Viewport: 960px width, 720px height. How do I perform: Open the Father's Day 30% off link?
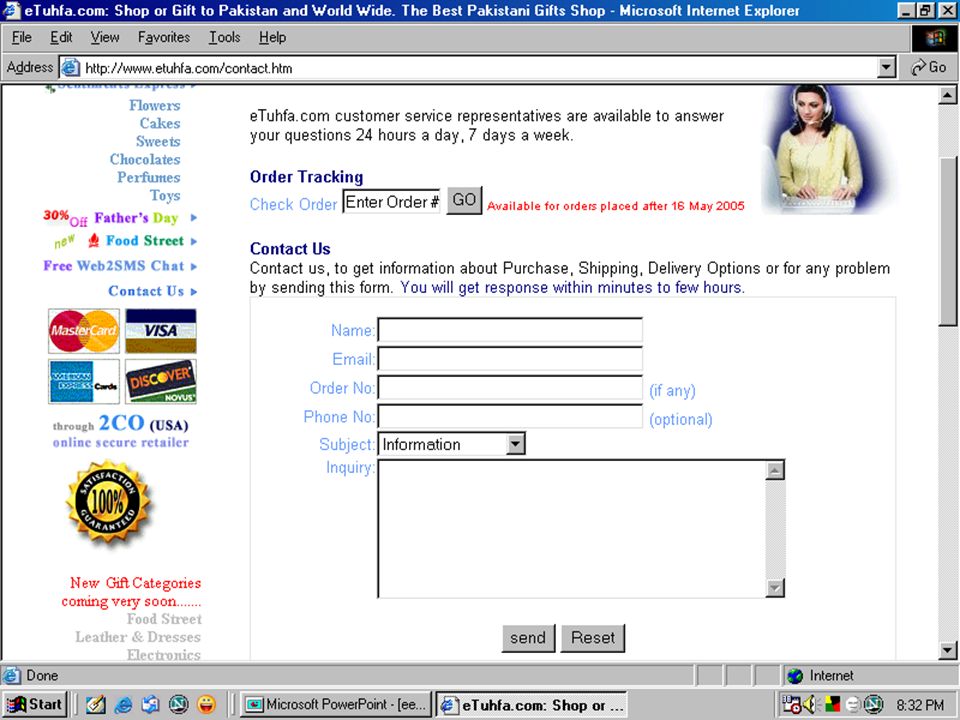119,217
